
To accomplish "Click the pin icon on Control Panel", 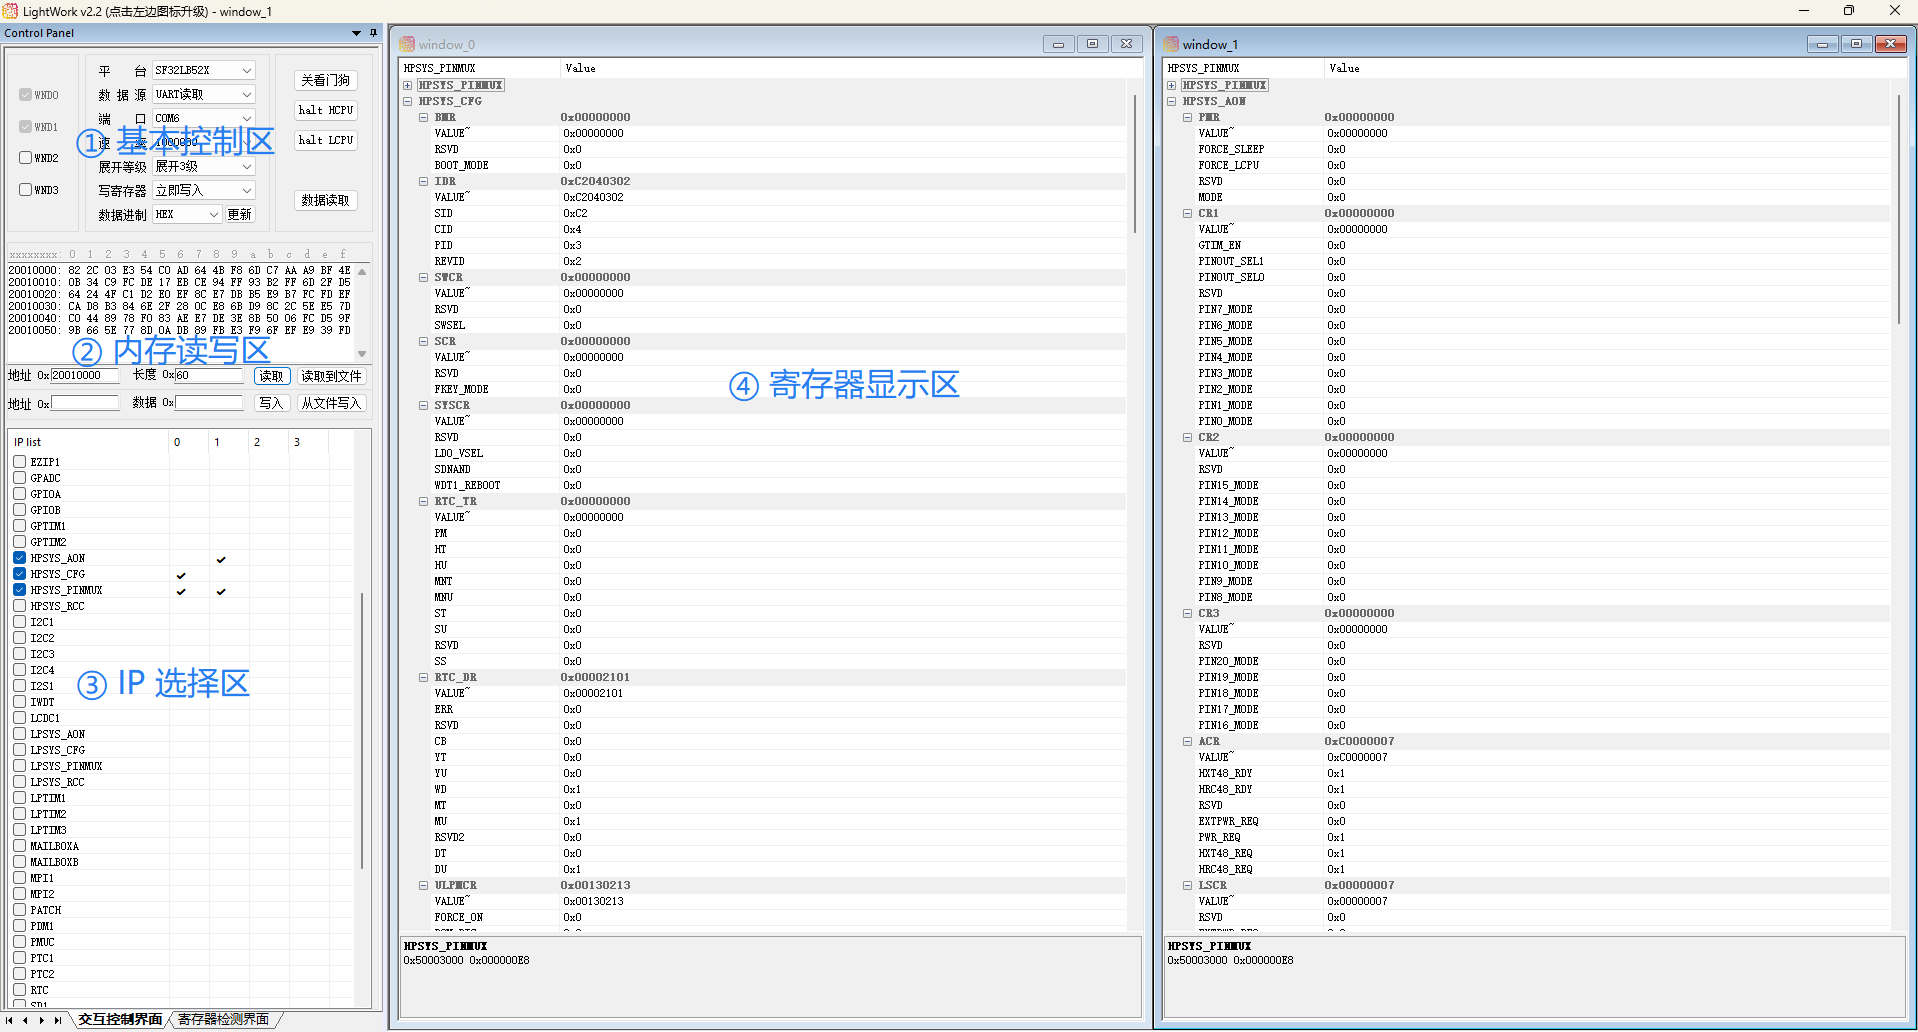I will point(373,32).
